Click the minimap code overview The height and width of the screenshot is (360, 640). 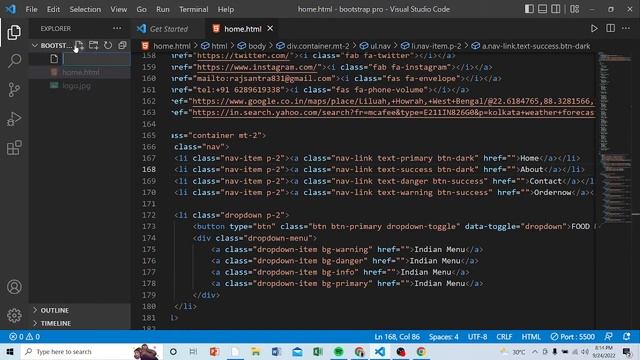[614, 139]
